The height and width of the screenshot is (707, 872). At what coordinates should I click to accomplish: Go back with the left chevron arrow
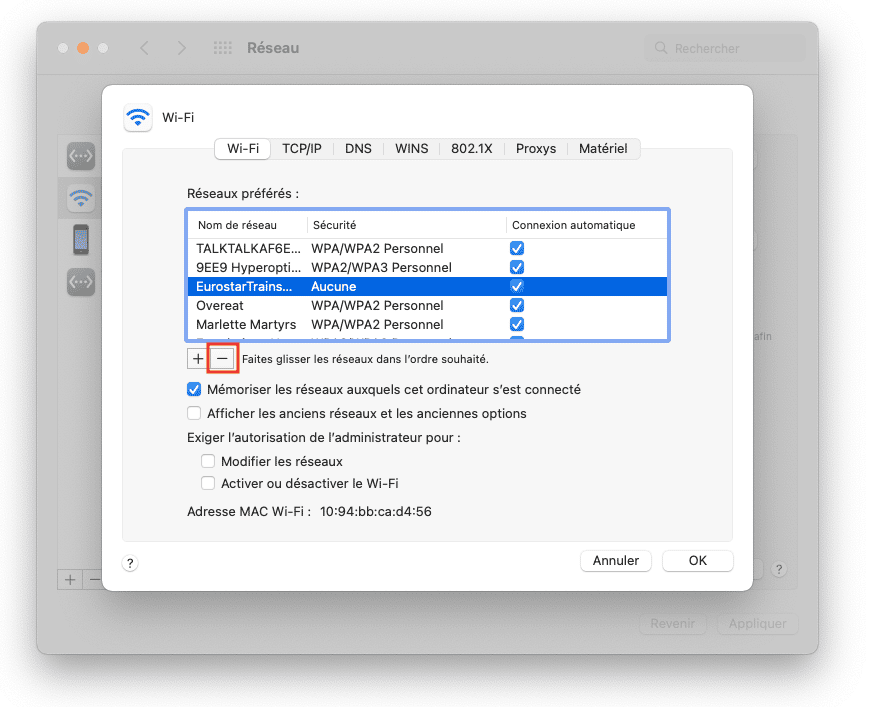click(144, 48)
